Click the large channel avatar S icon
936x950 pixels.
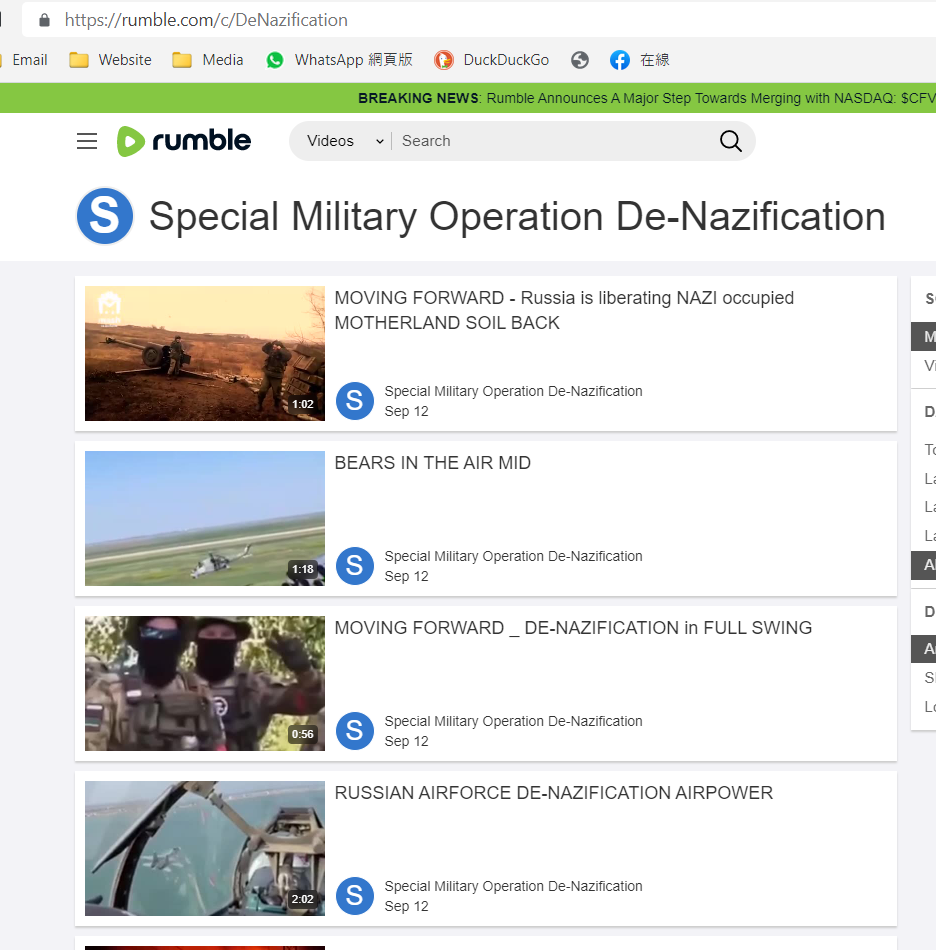click(x=105, y=216)
